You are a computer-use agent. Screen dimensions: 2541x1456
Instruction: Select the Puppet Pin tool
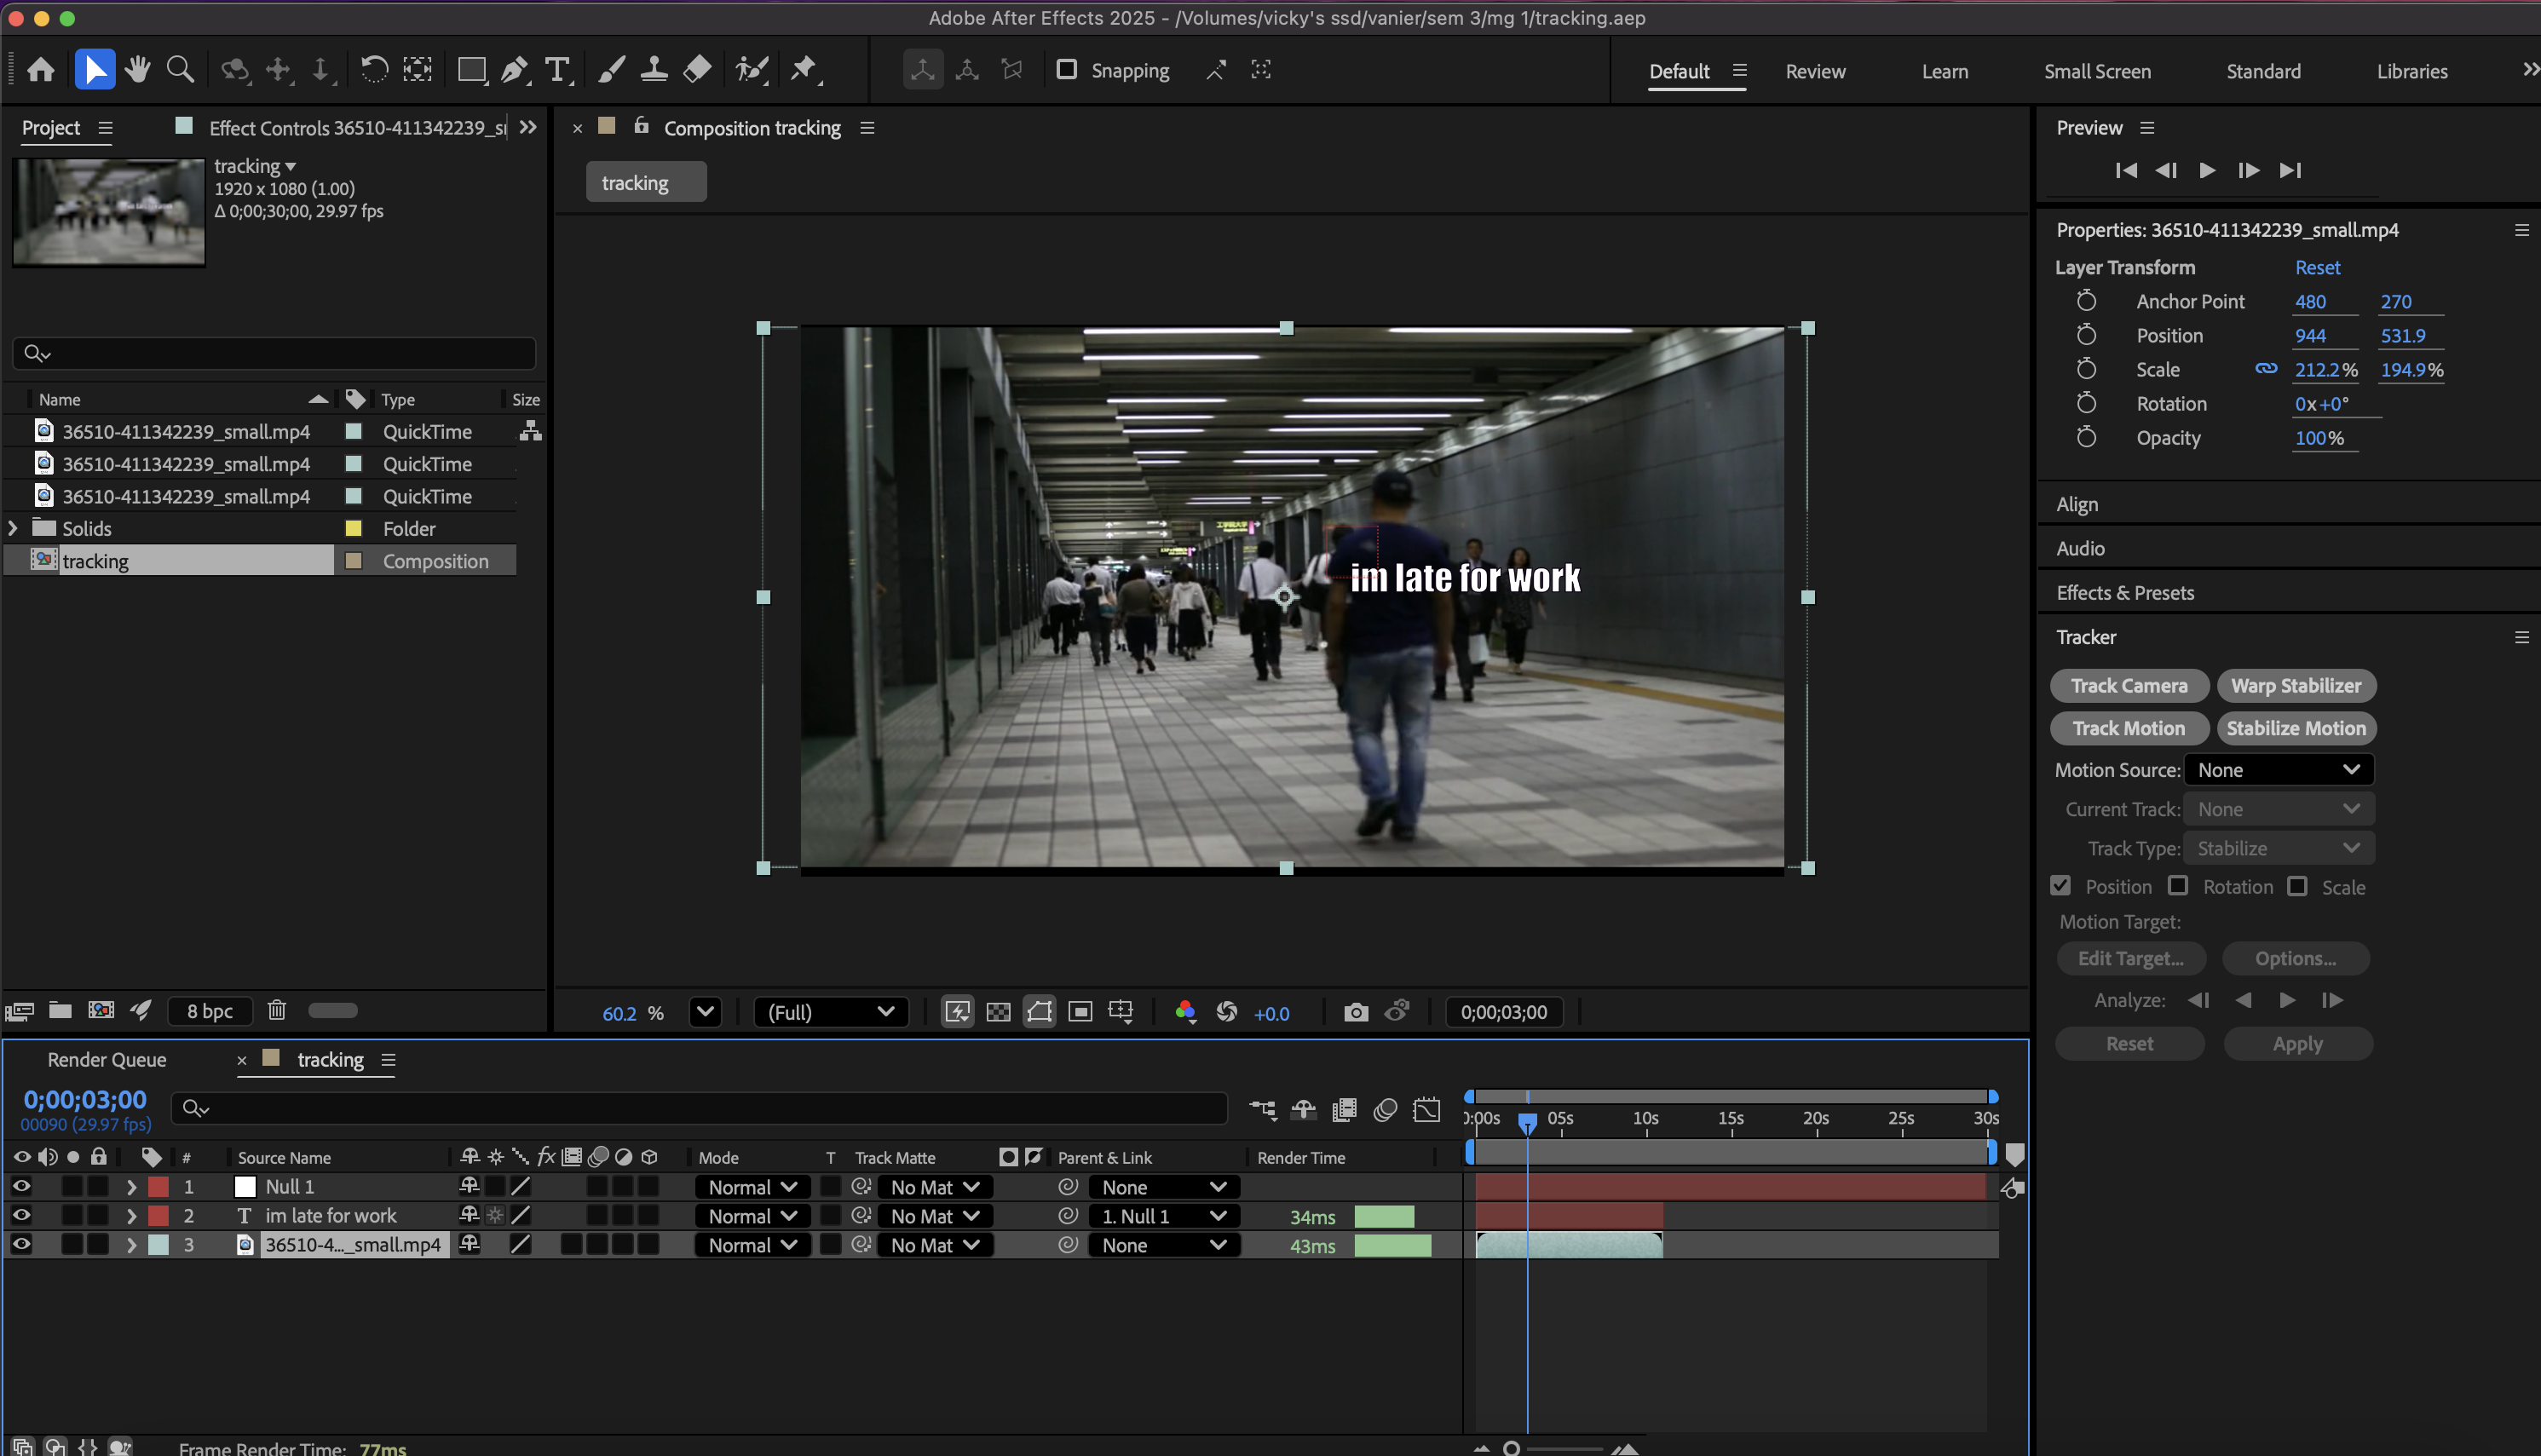coord(803,70)
